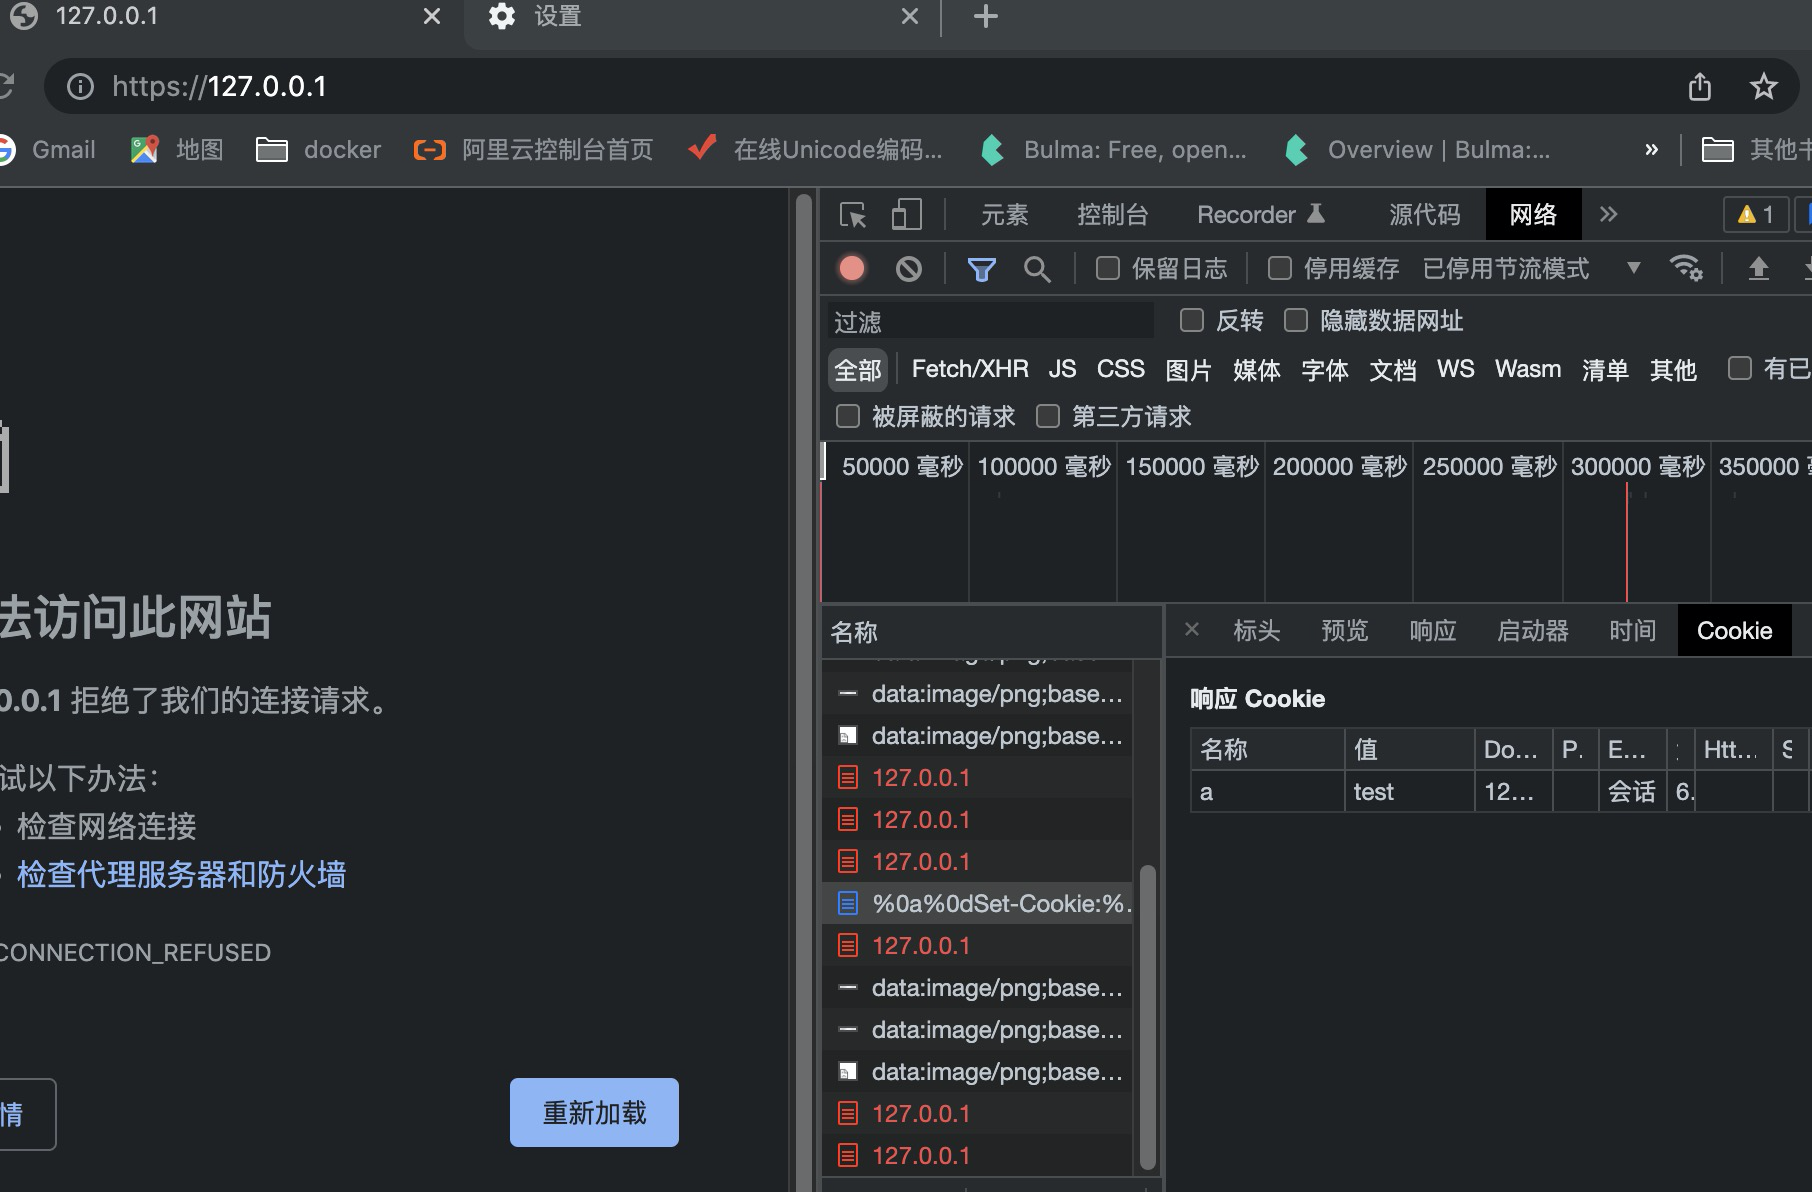Open the network search
This screenshot has width=1812, height=1192.
(x=1038, y=268)
